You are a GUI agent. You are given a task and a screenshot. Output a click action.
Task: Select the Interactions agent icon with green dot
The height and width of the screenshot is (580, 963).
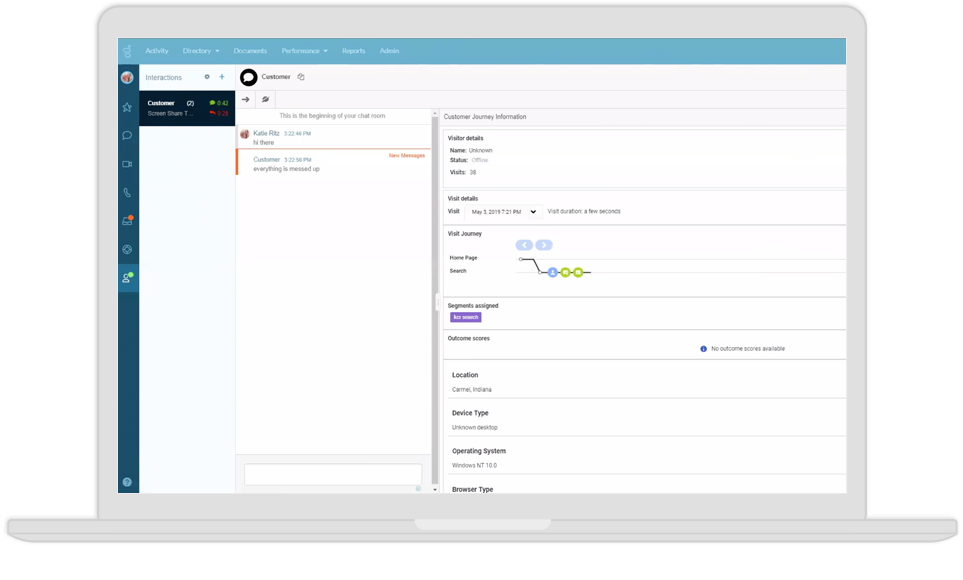(x=128, y=278)
